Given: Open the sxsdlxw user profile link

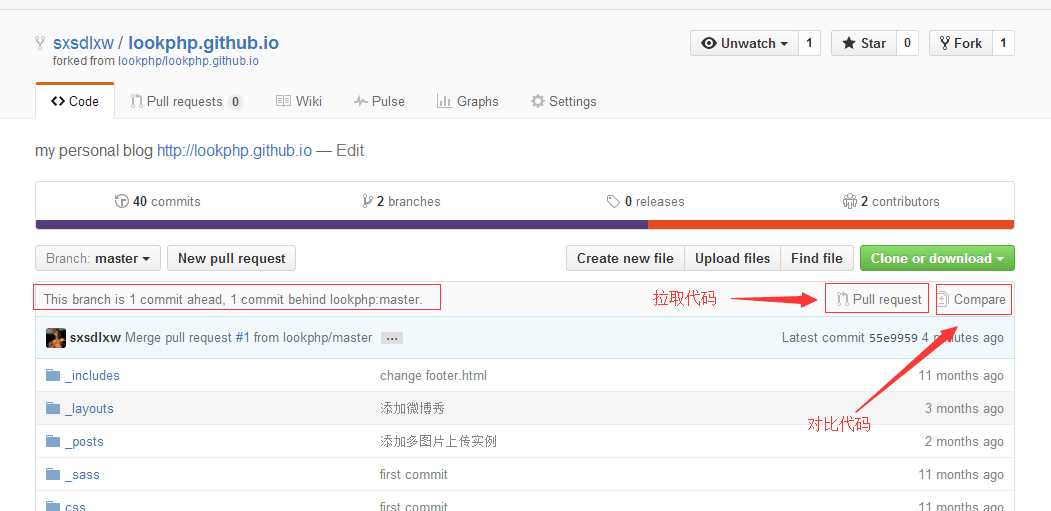Looking at the screenshot, I should pyautogui.click(x=83, y=43).
